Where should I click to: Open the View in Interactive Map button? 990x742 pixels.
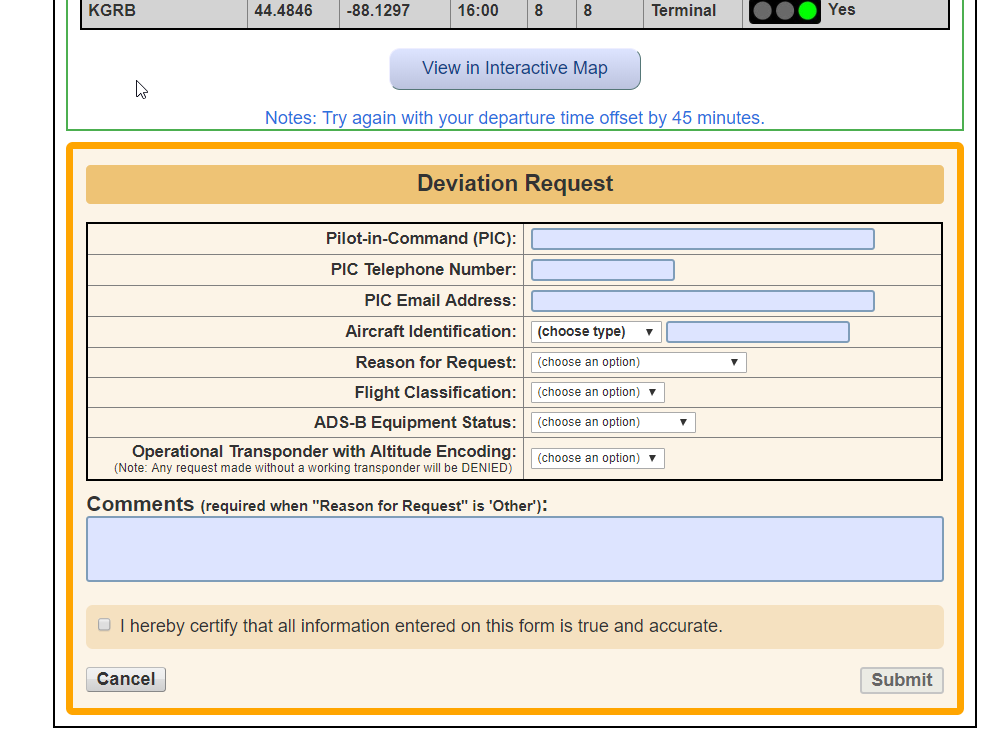click(515, 68)
